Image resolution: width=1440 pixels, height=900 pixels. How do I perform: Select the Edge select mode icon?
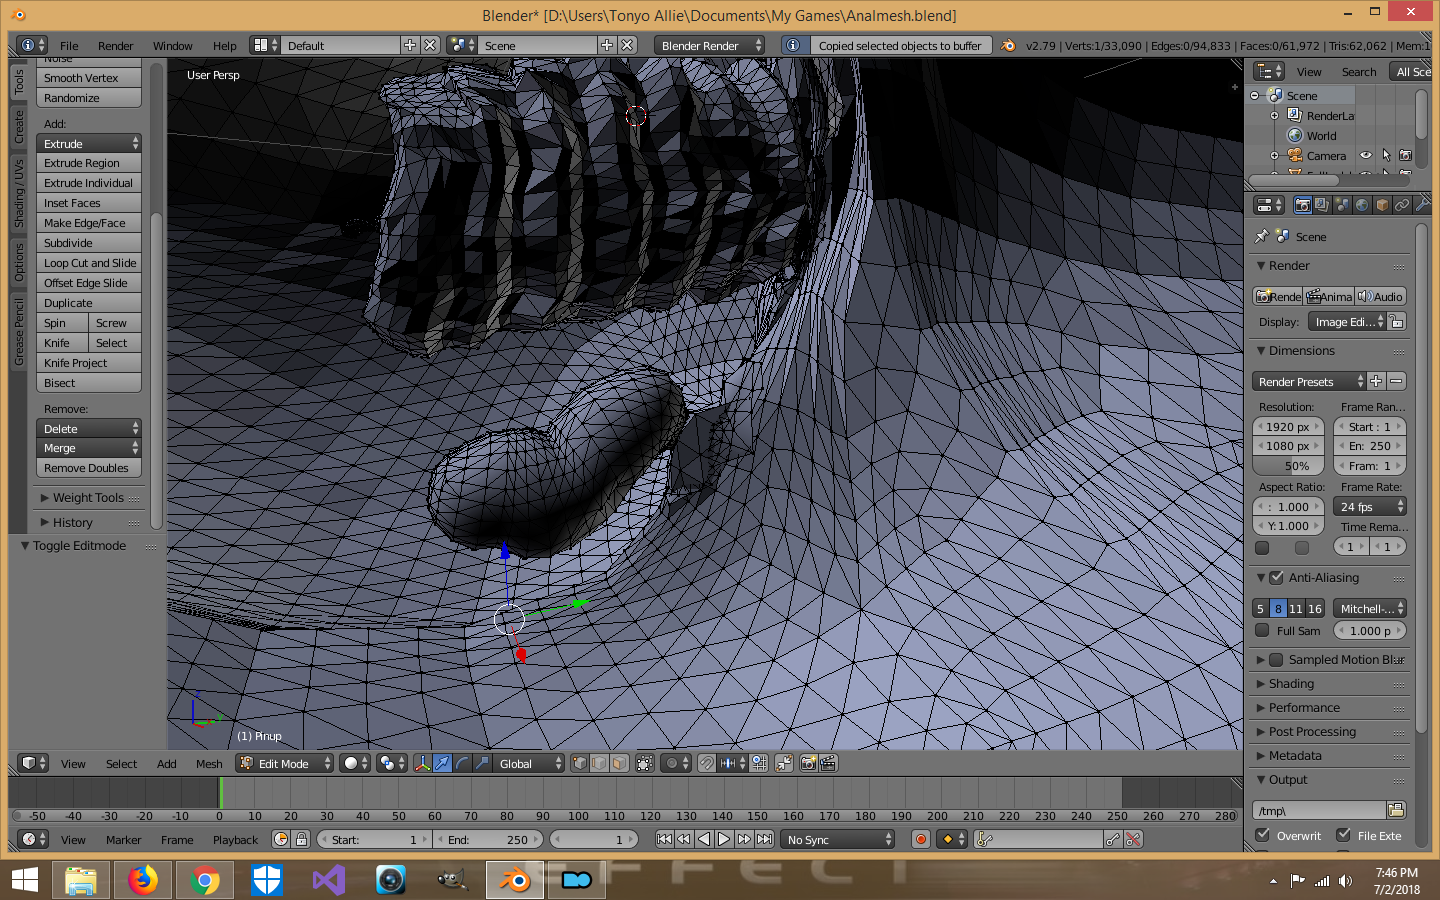pos(600,763)
